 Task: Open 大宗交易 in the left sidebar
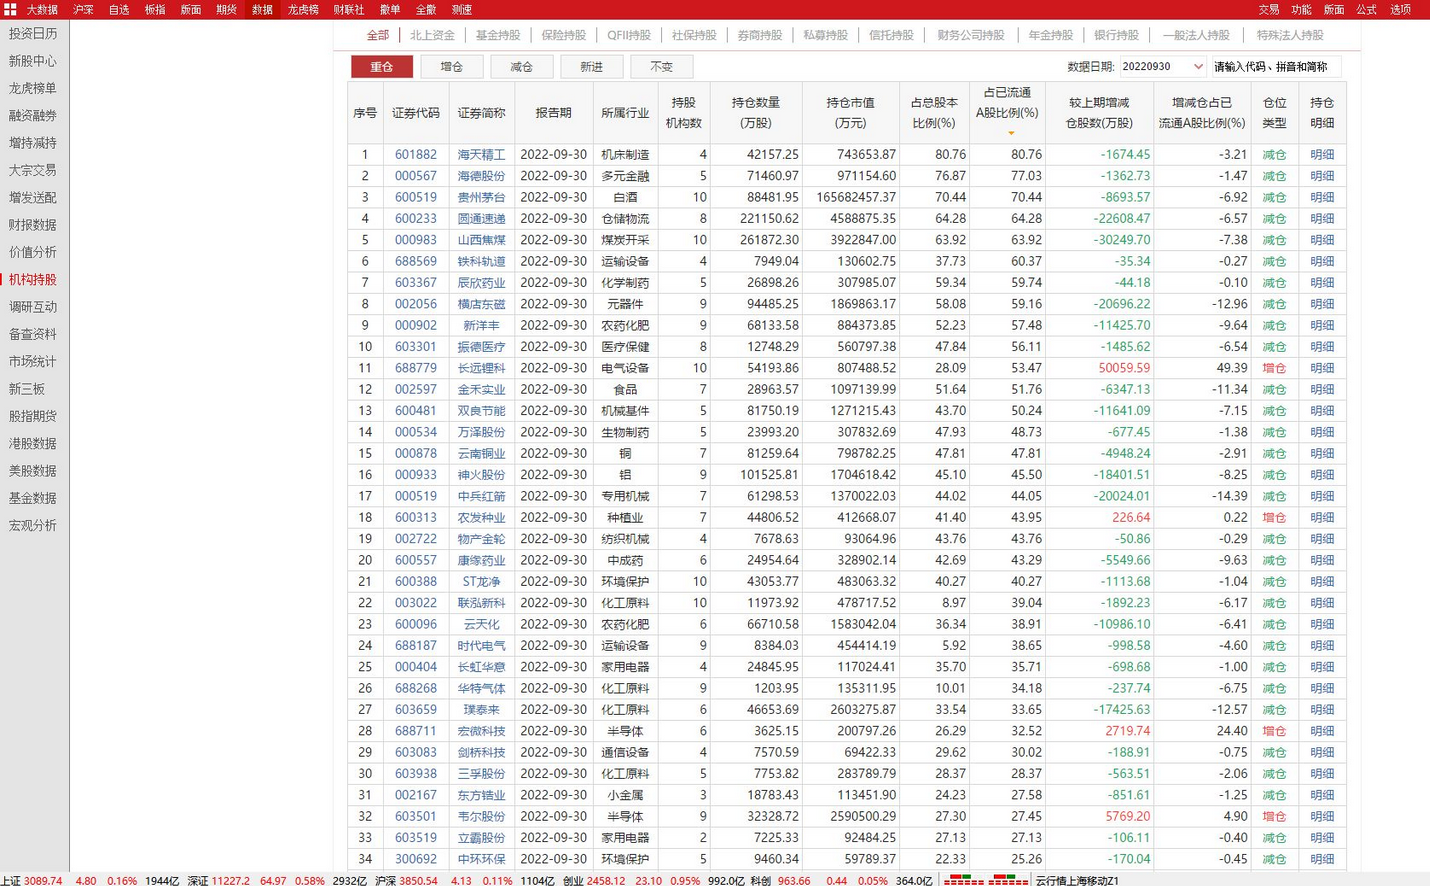(x=33, y=170)
